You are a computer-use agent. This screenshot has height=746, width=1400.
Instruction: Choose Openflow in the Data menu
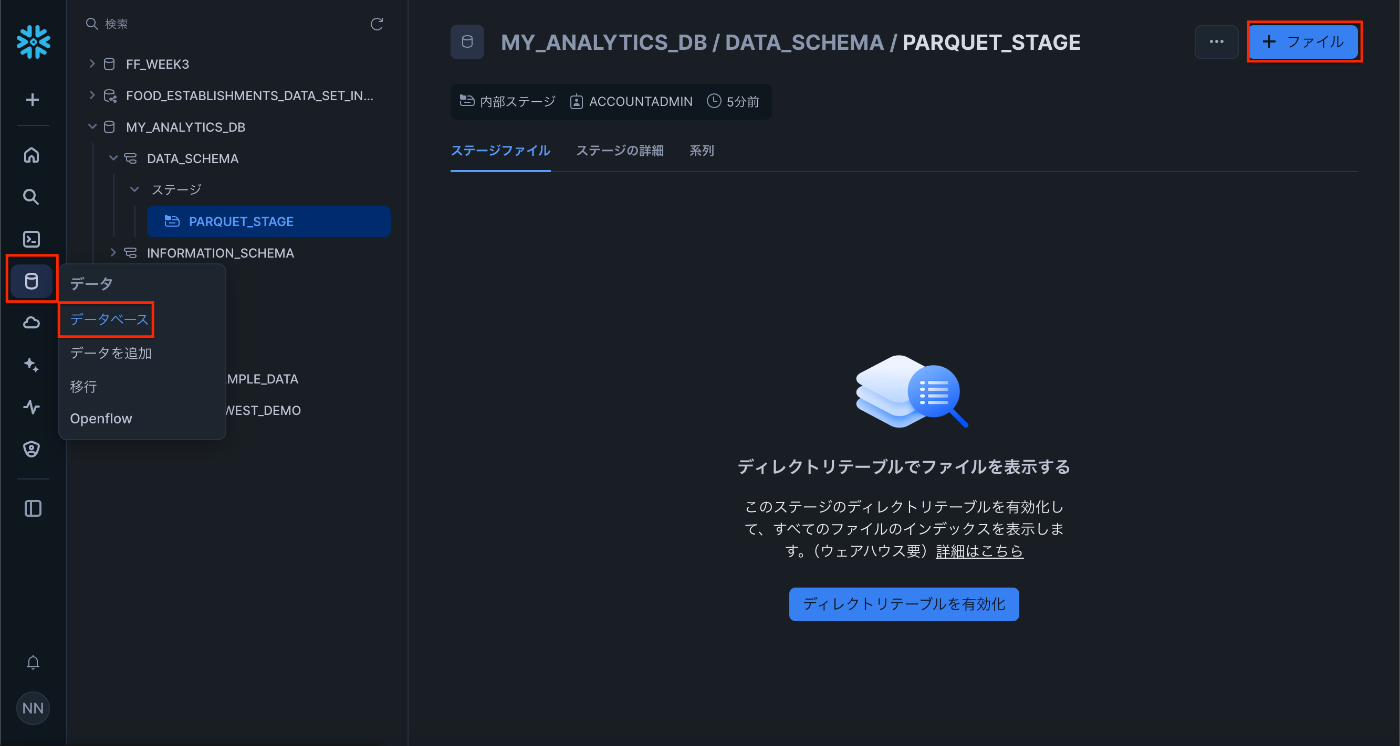101,419
